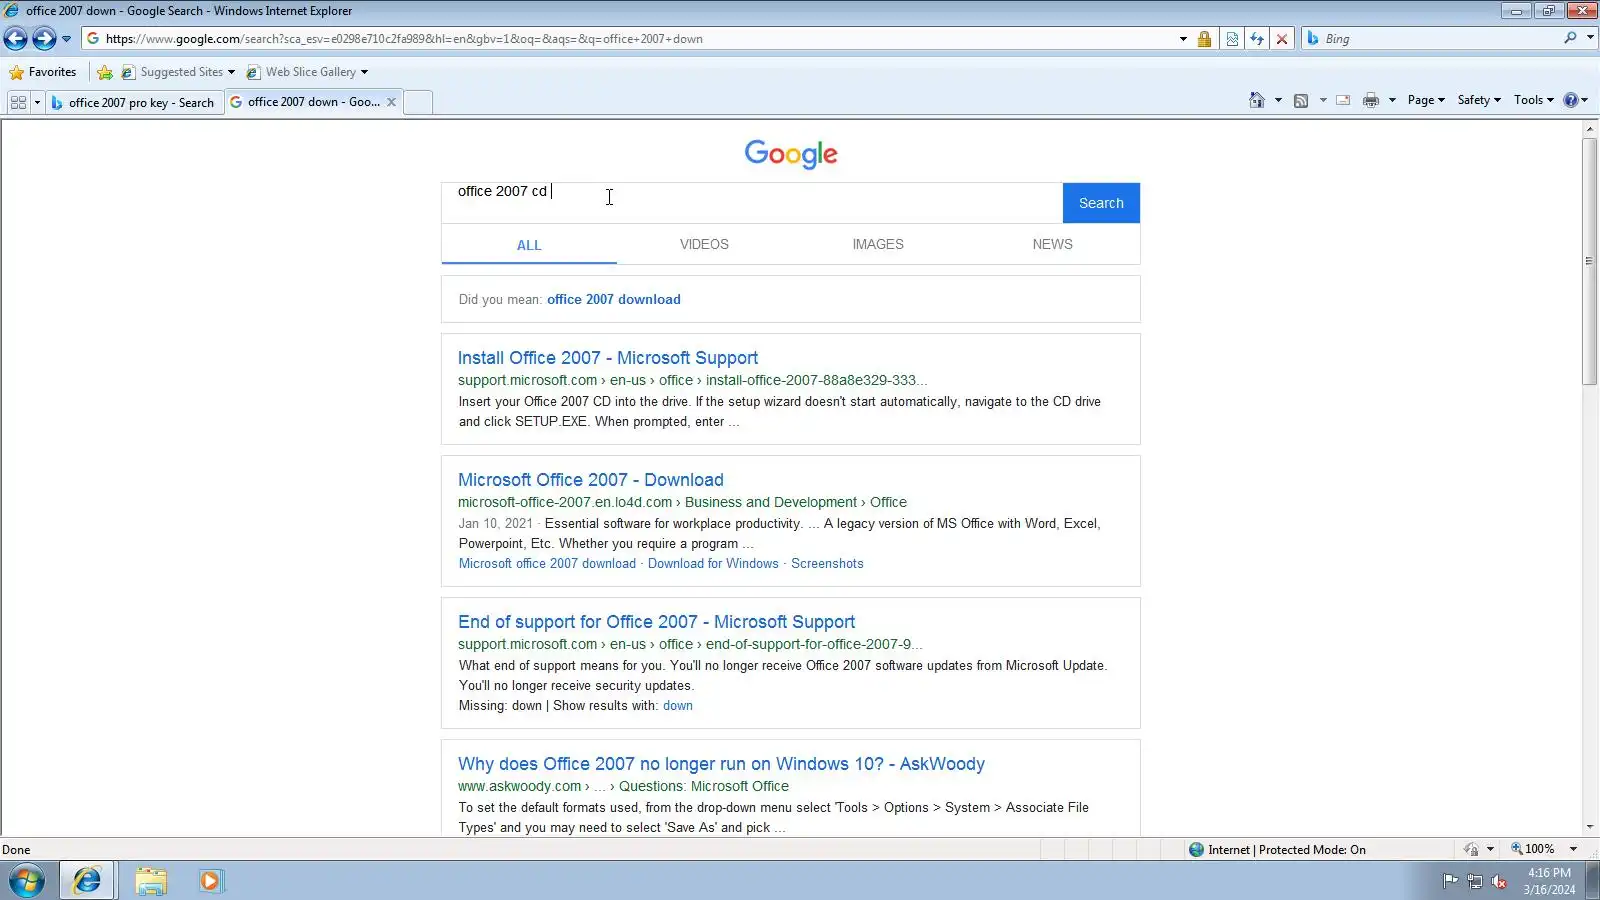
Task: Open 'Microsoft Office 2007 - Download' result
Action: pyautogui.click(x=591, y=480)
